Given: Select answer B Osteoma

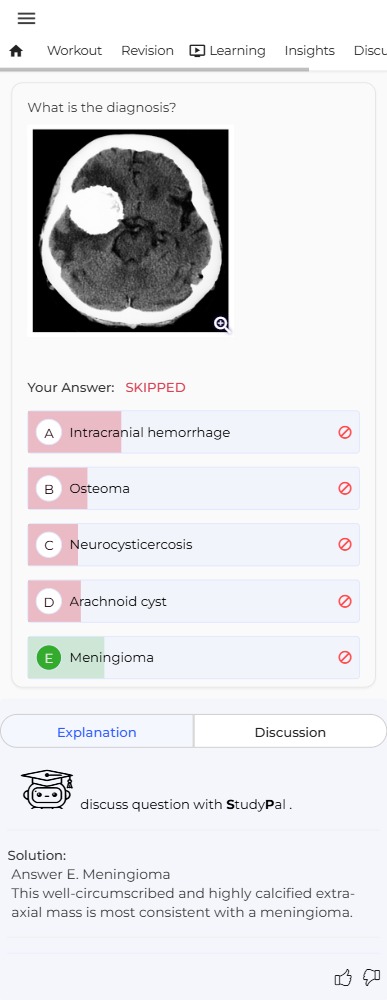Looking at the screenshot, I should coord(194,489).
